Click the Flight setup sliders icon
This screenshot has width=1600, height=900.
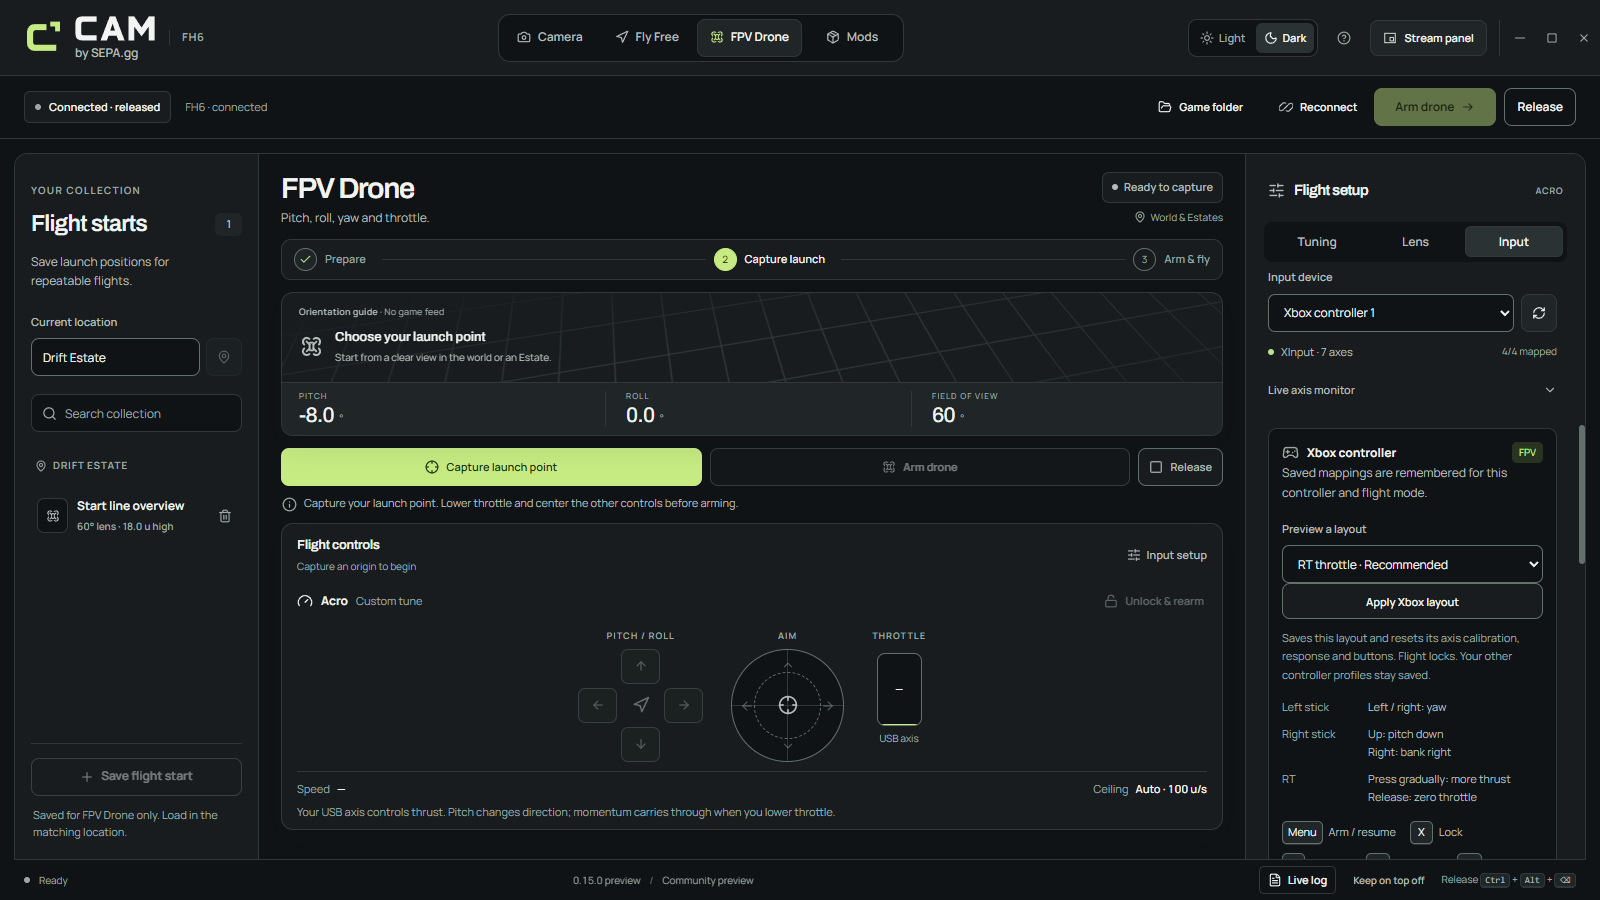(1277, 190)
